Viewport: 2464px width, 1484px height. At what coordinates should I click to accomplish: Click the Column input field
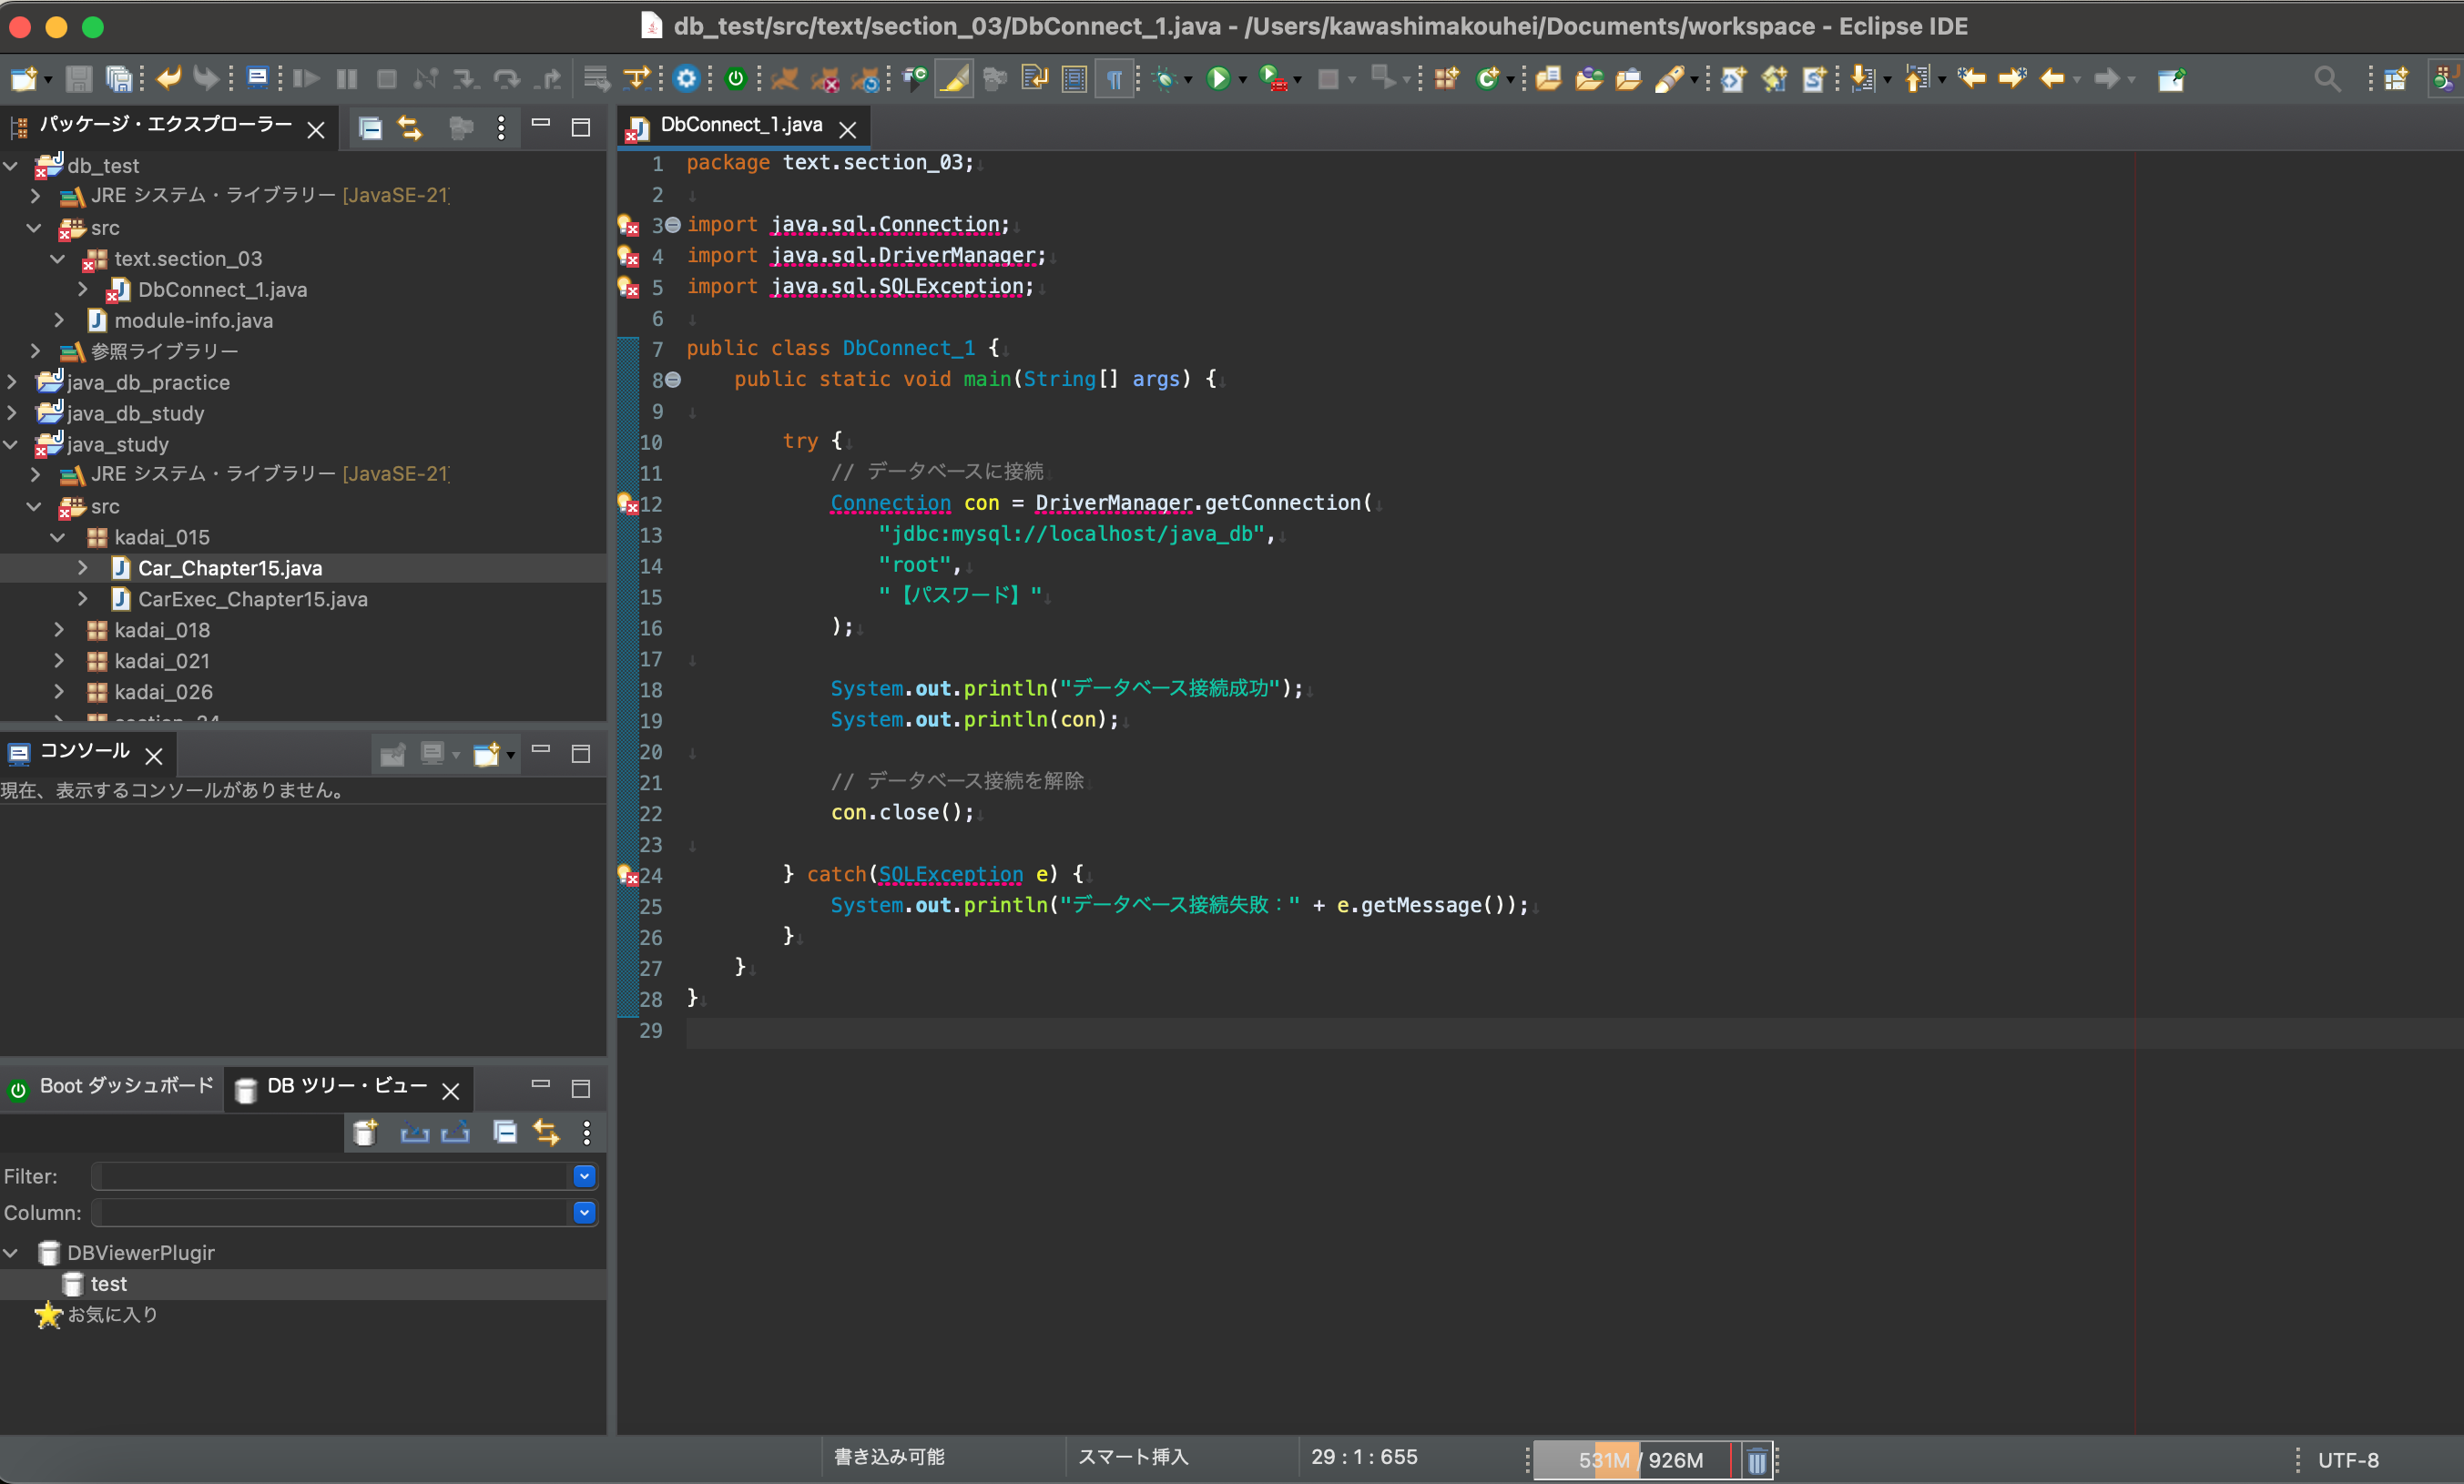(335, 1212)
